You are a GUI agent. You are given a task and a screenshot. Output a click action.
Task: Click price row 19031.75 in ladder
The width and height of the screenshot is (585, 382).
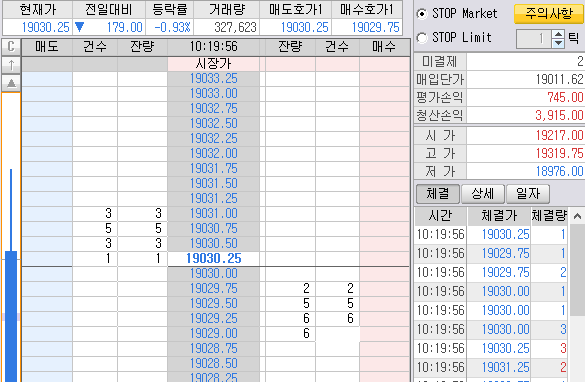pyautogui.click(x=213, y=169)
